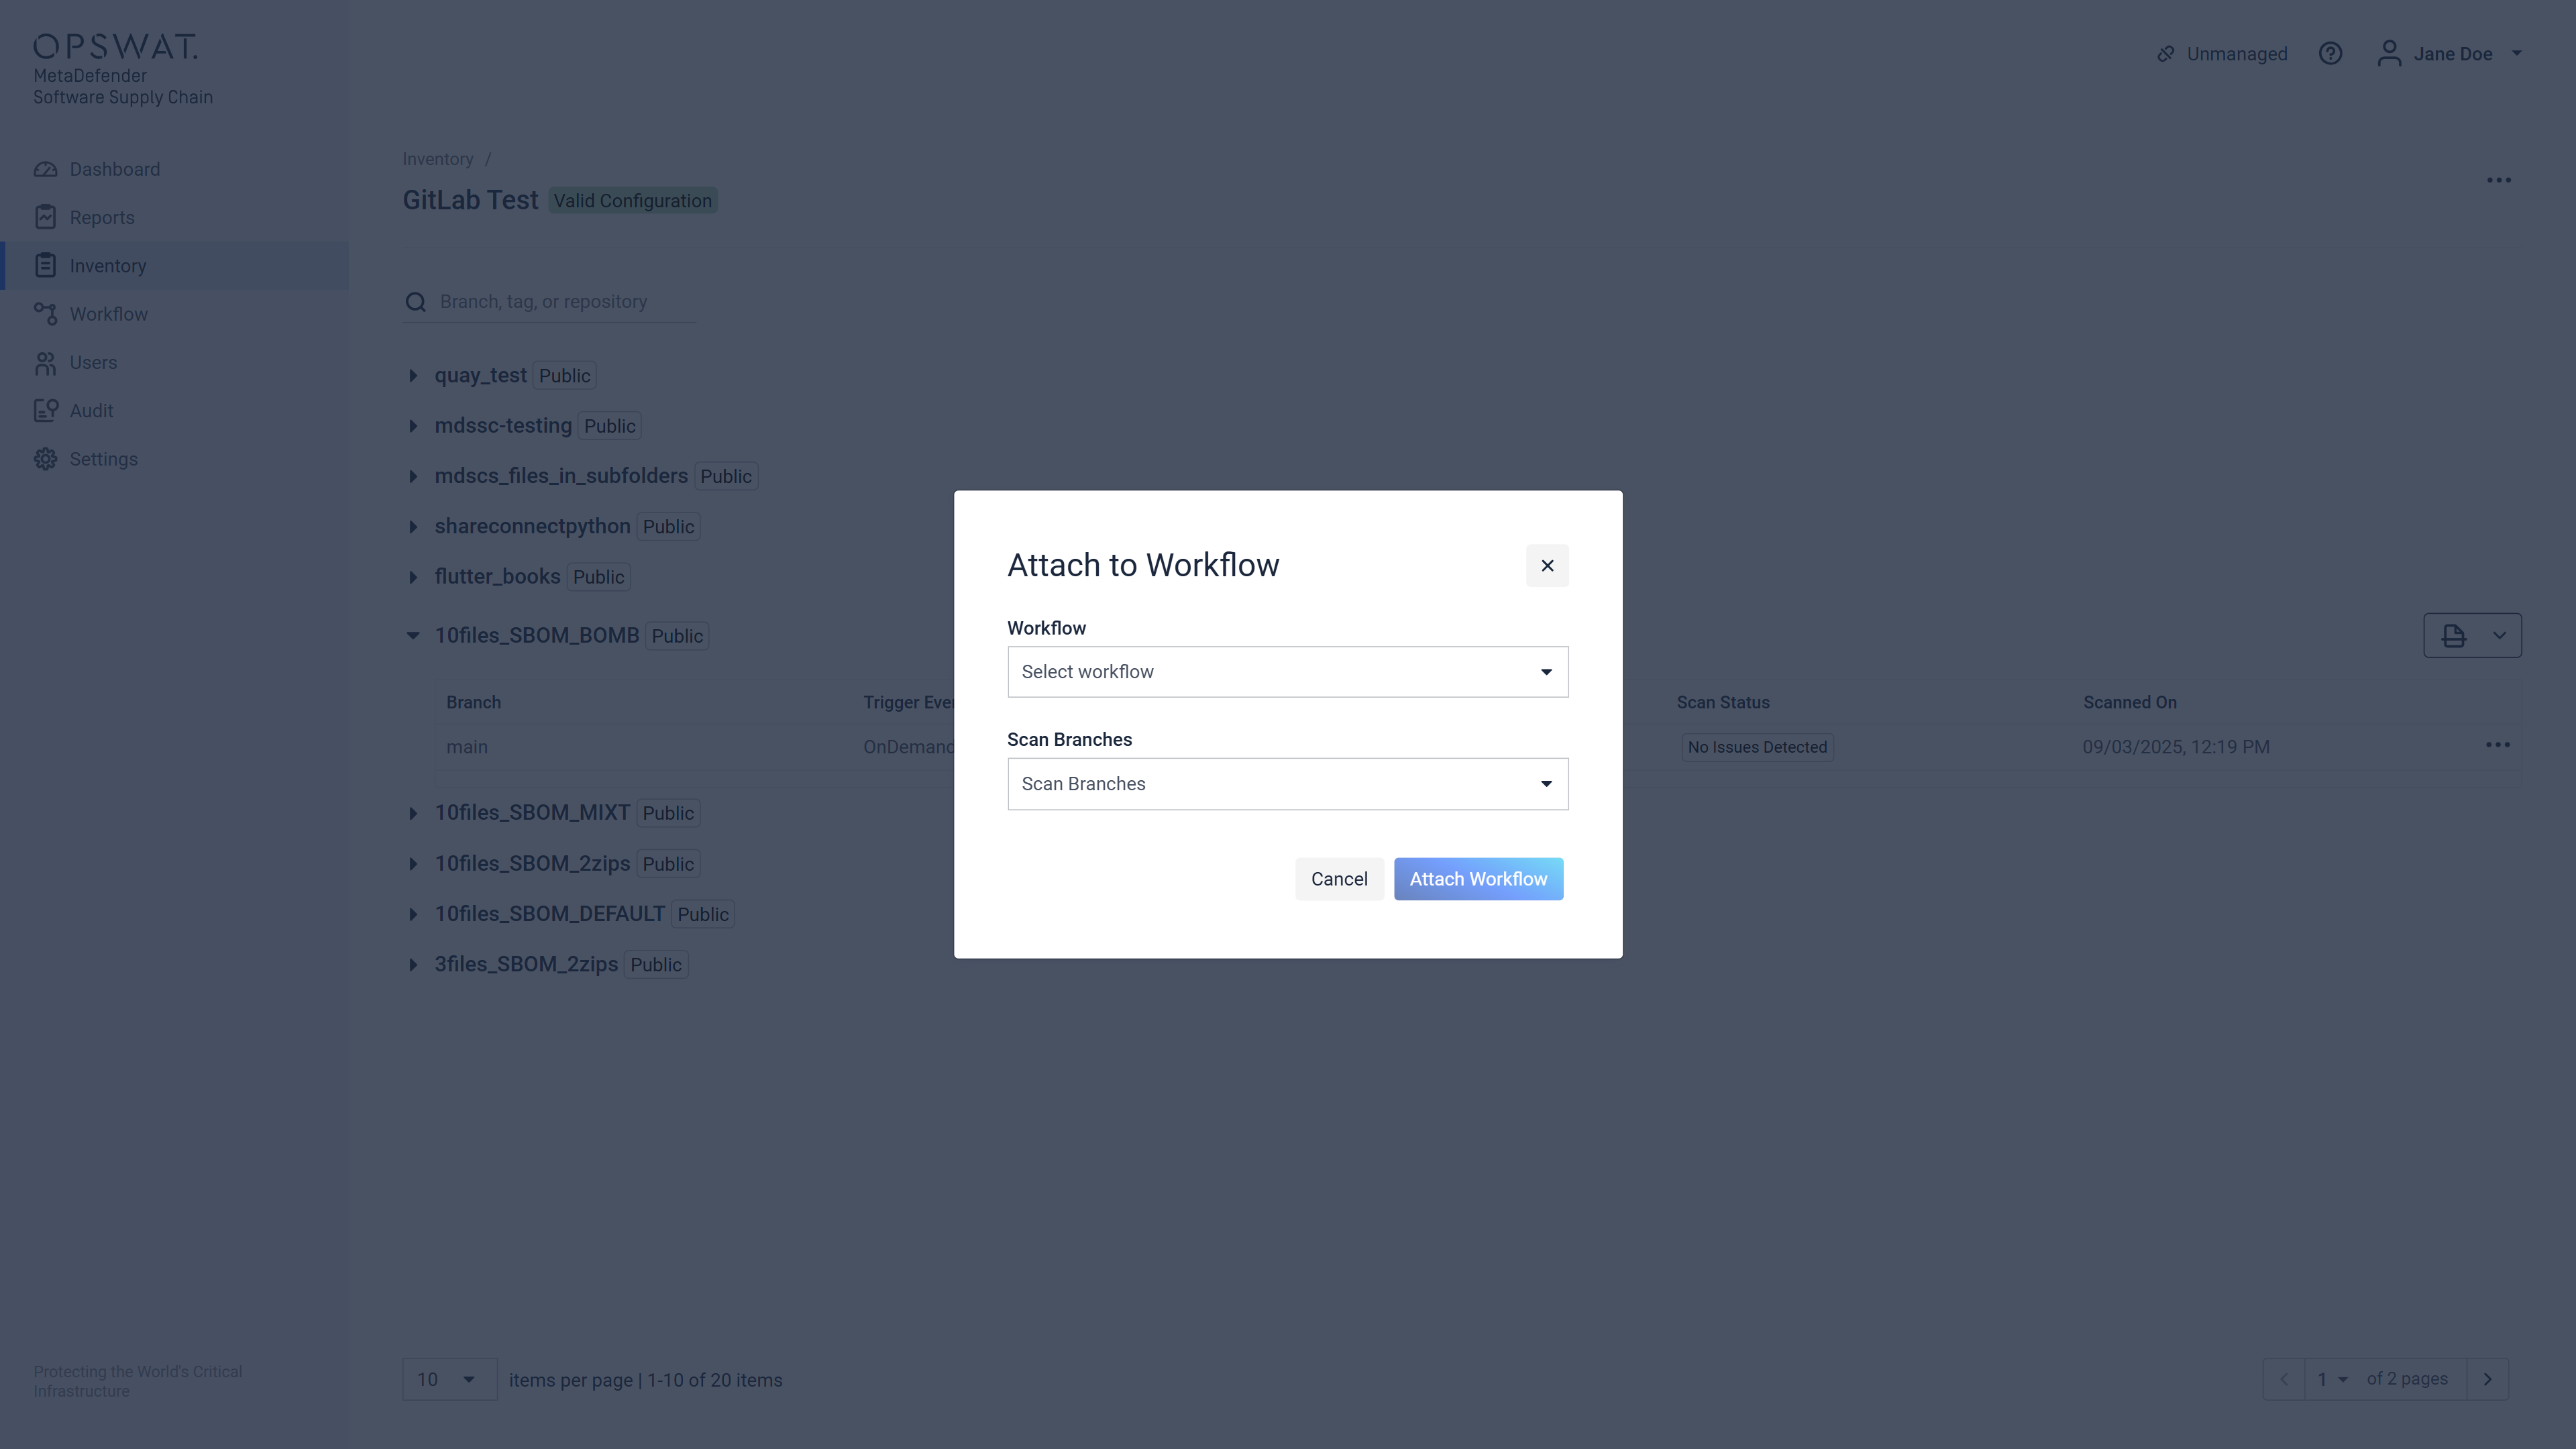Go to Reports in sidebar

tap(101, 217)
